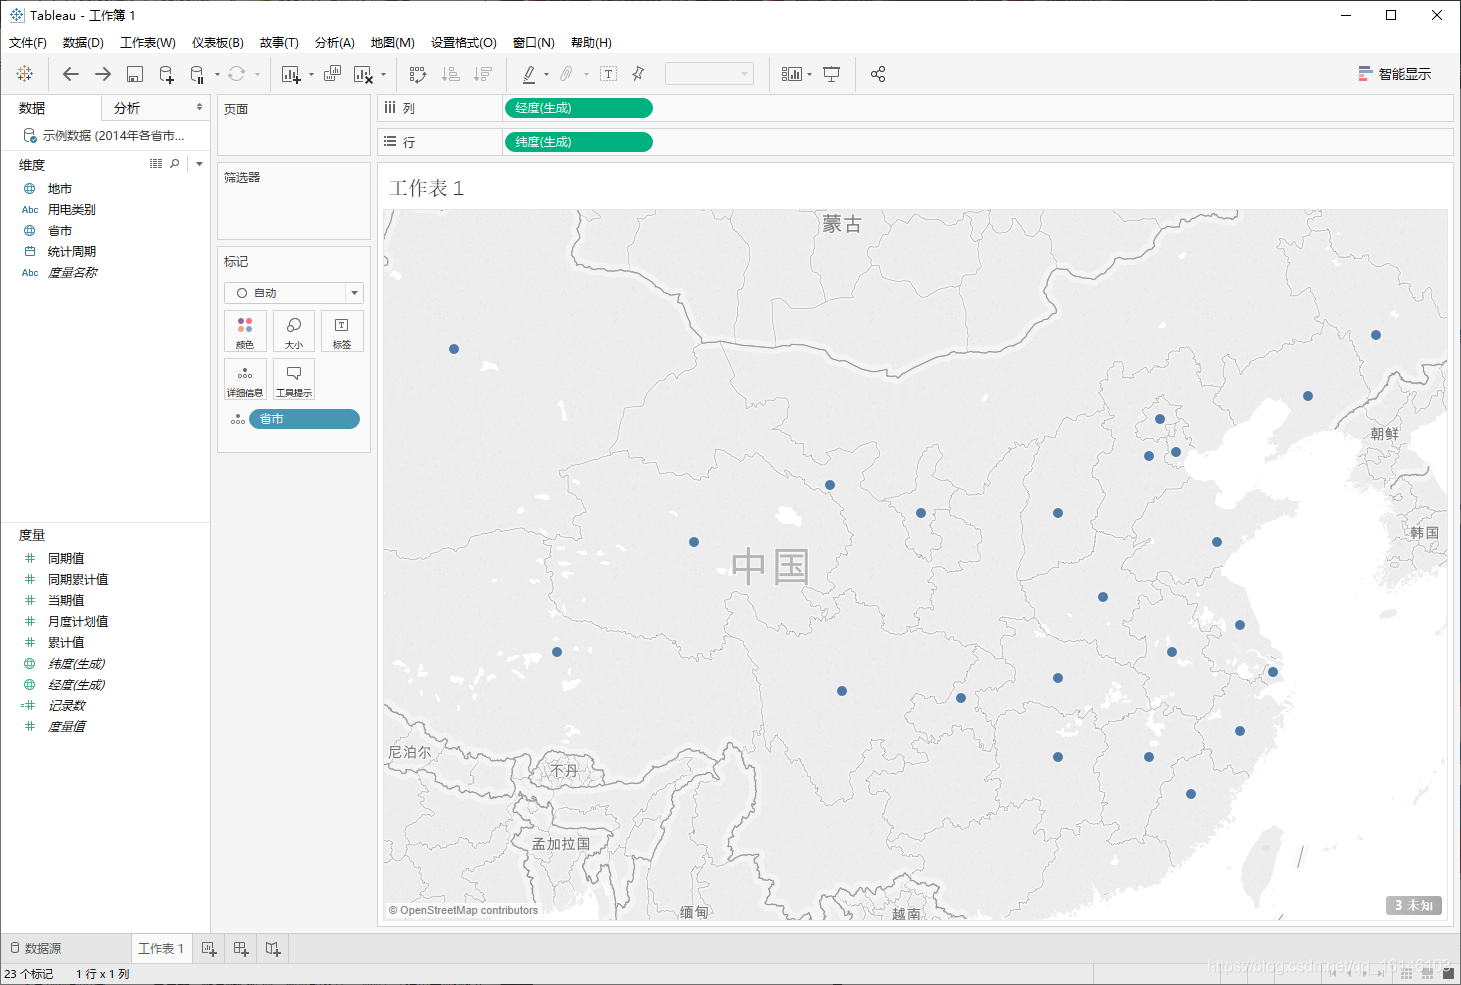This screenshot has height=985, width=1461.
Task: Click the view data grid icon in 维度
Action: pos(156,164)
